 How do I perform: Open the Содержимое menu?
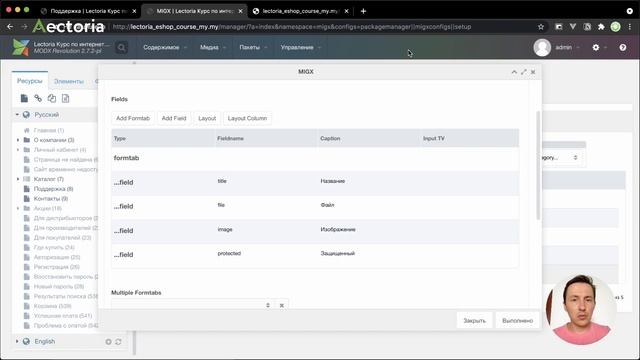click(165, 47)
